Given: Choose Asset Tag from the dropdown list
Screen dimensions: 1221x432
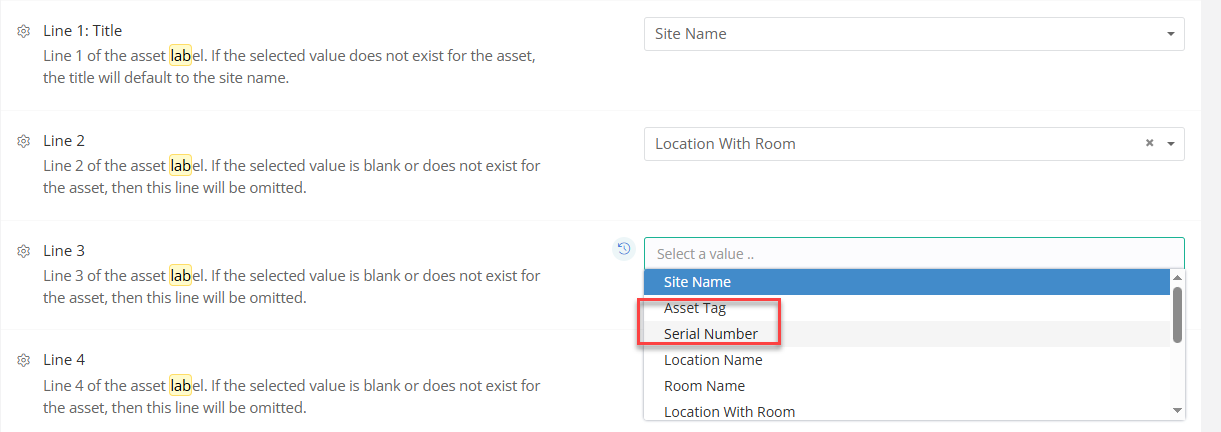Looking at the screenshot, I should click(907, 308).
